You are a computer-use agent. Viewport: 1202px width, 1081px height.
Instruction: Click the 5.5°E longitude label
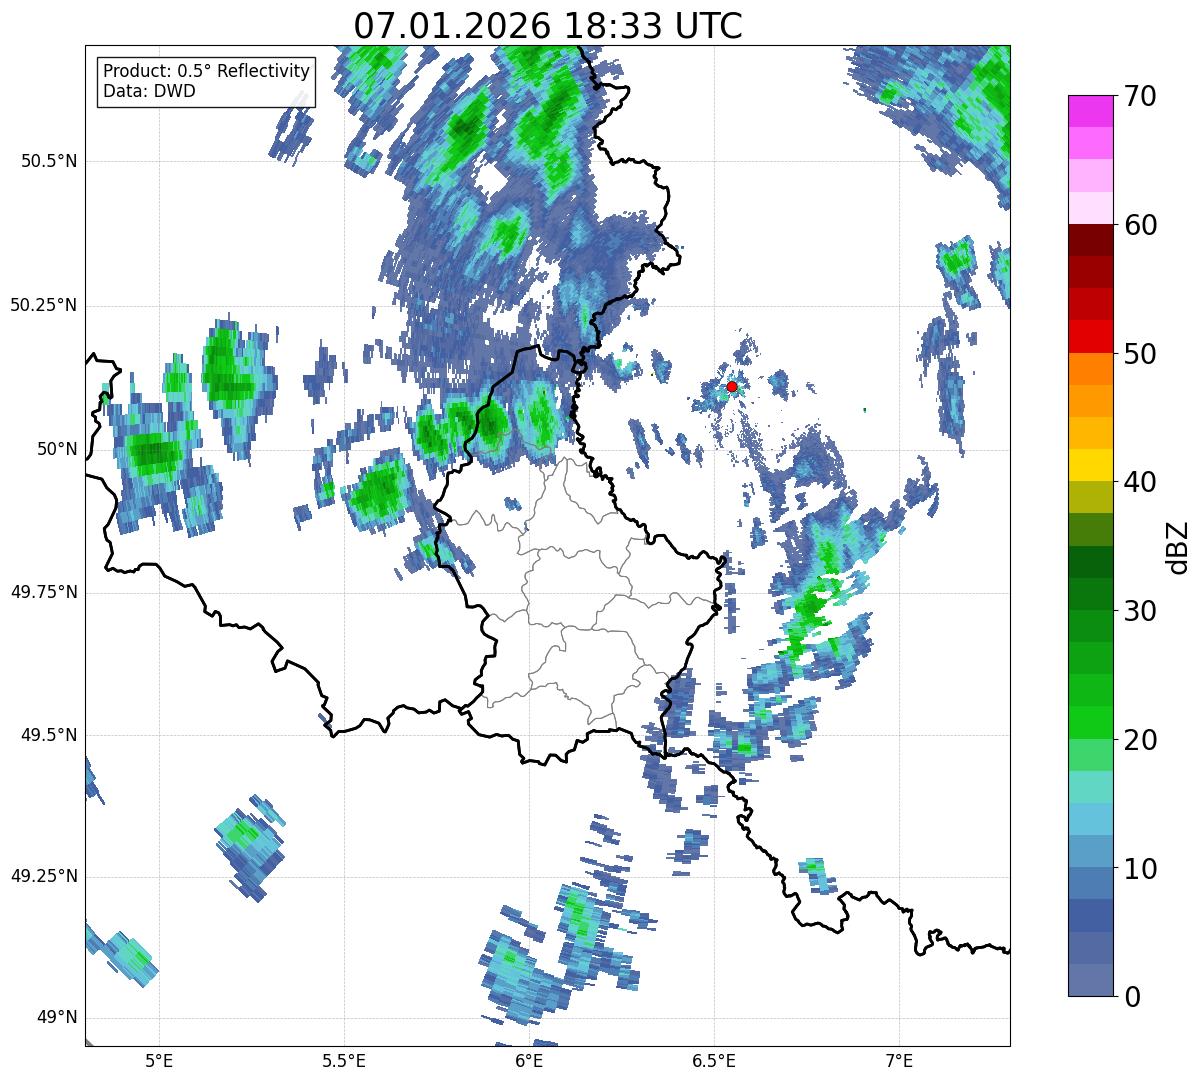(344, 1061)
